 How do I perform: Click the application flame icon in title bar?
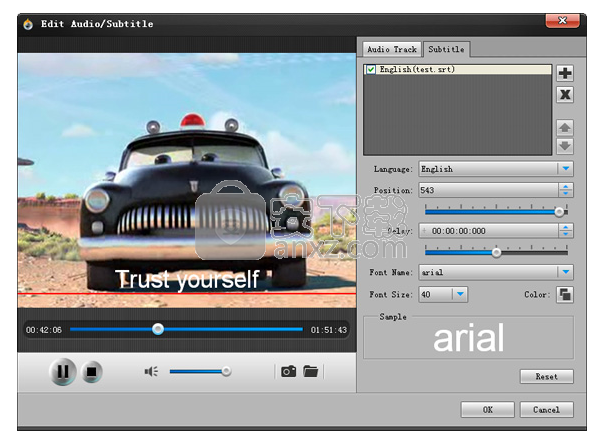(28, 24)
